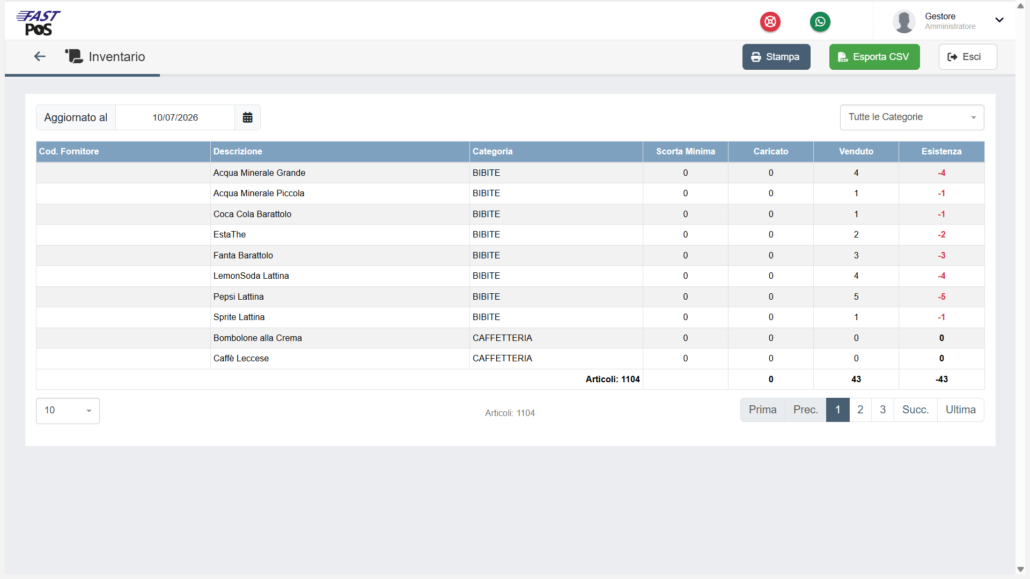Click the Stampa print button
1030x579 pixels.
click(776, 57)
